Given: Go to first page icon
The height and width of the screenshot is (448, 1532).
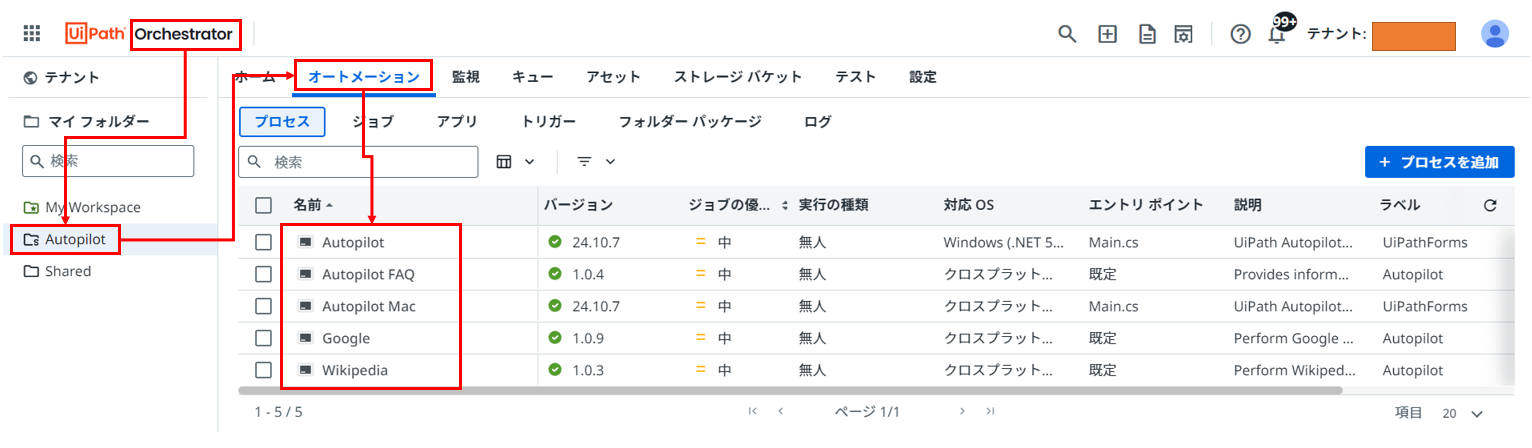Looking at the screenshot, I should coord(753,411).
